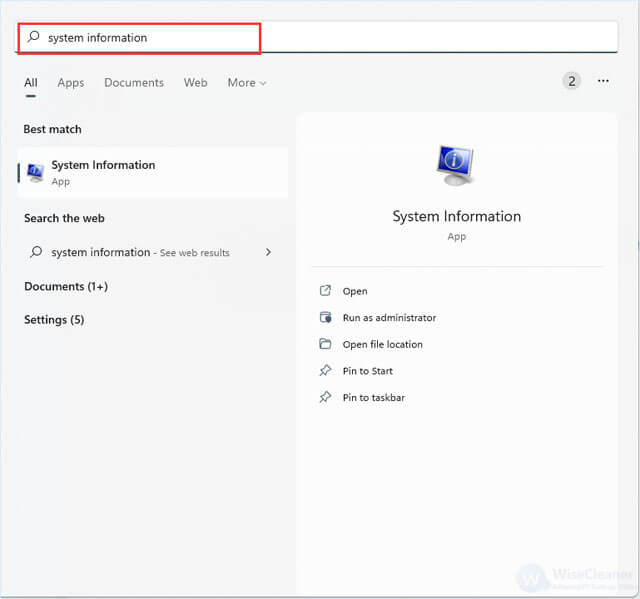640x599 pixels.
Task: Open the three-dot options menu
Action: (x=603, y=81)
